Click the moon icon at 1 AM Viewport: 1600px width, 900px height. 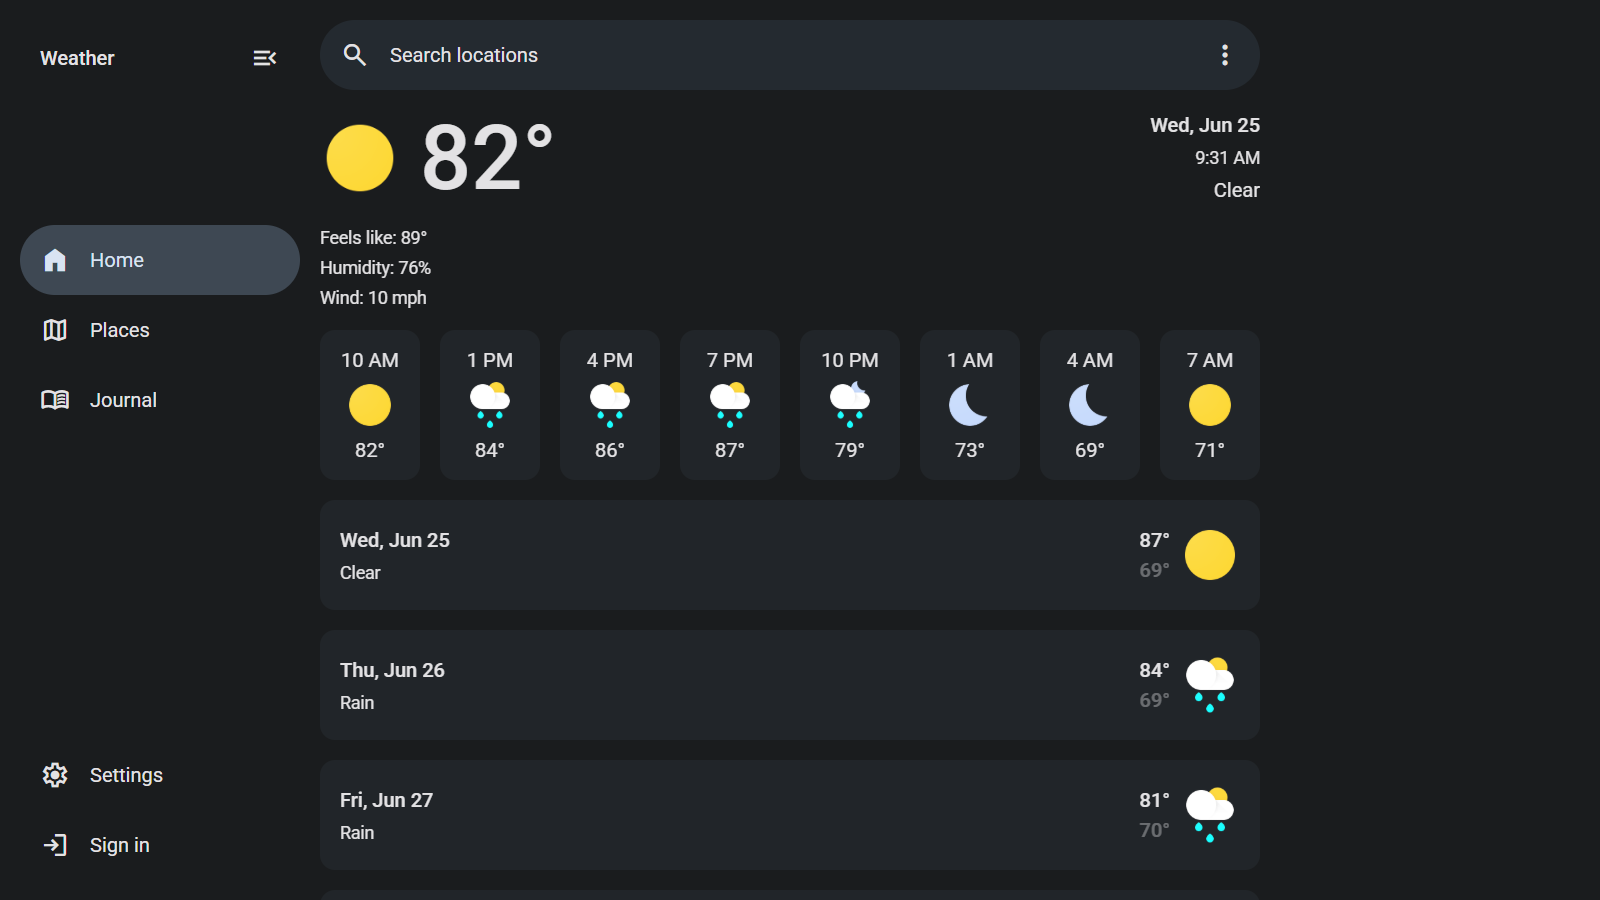(x=969, y=405)
